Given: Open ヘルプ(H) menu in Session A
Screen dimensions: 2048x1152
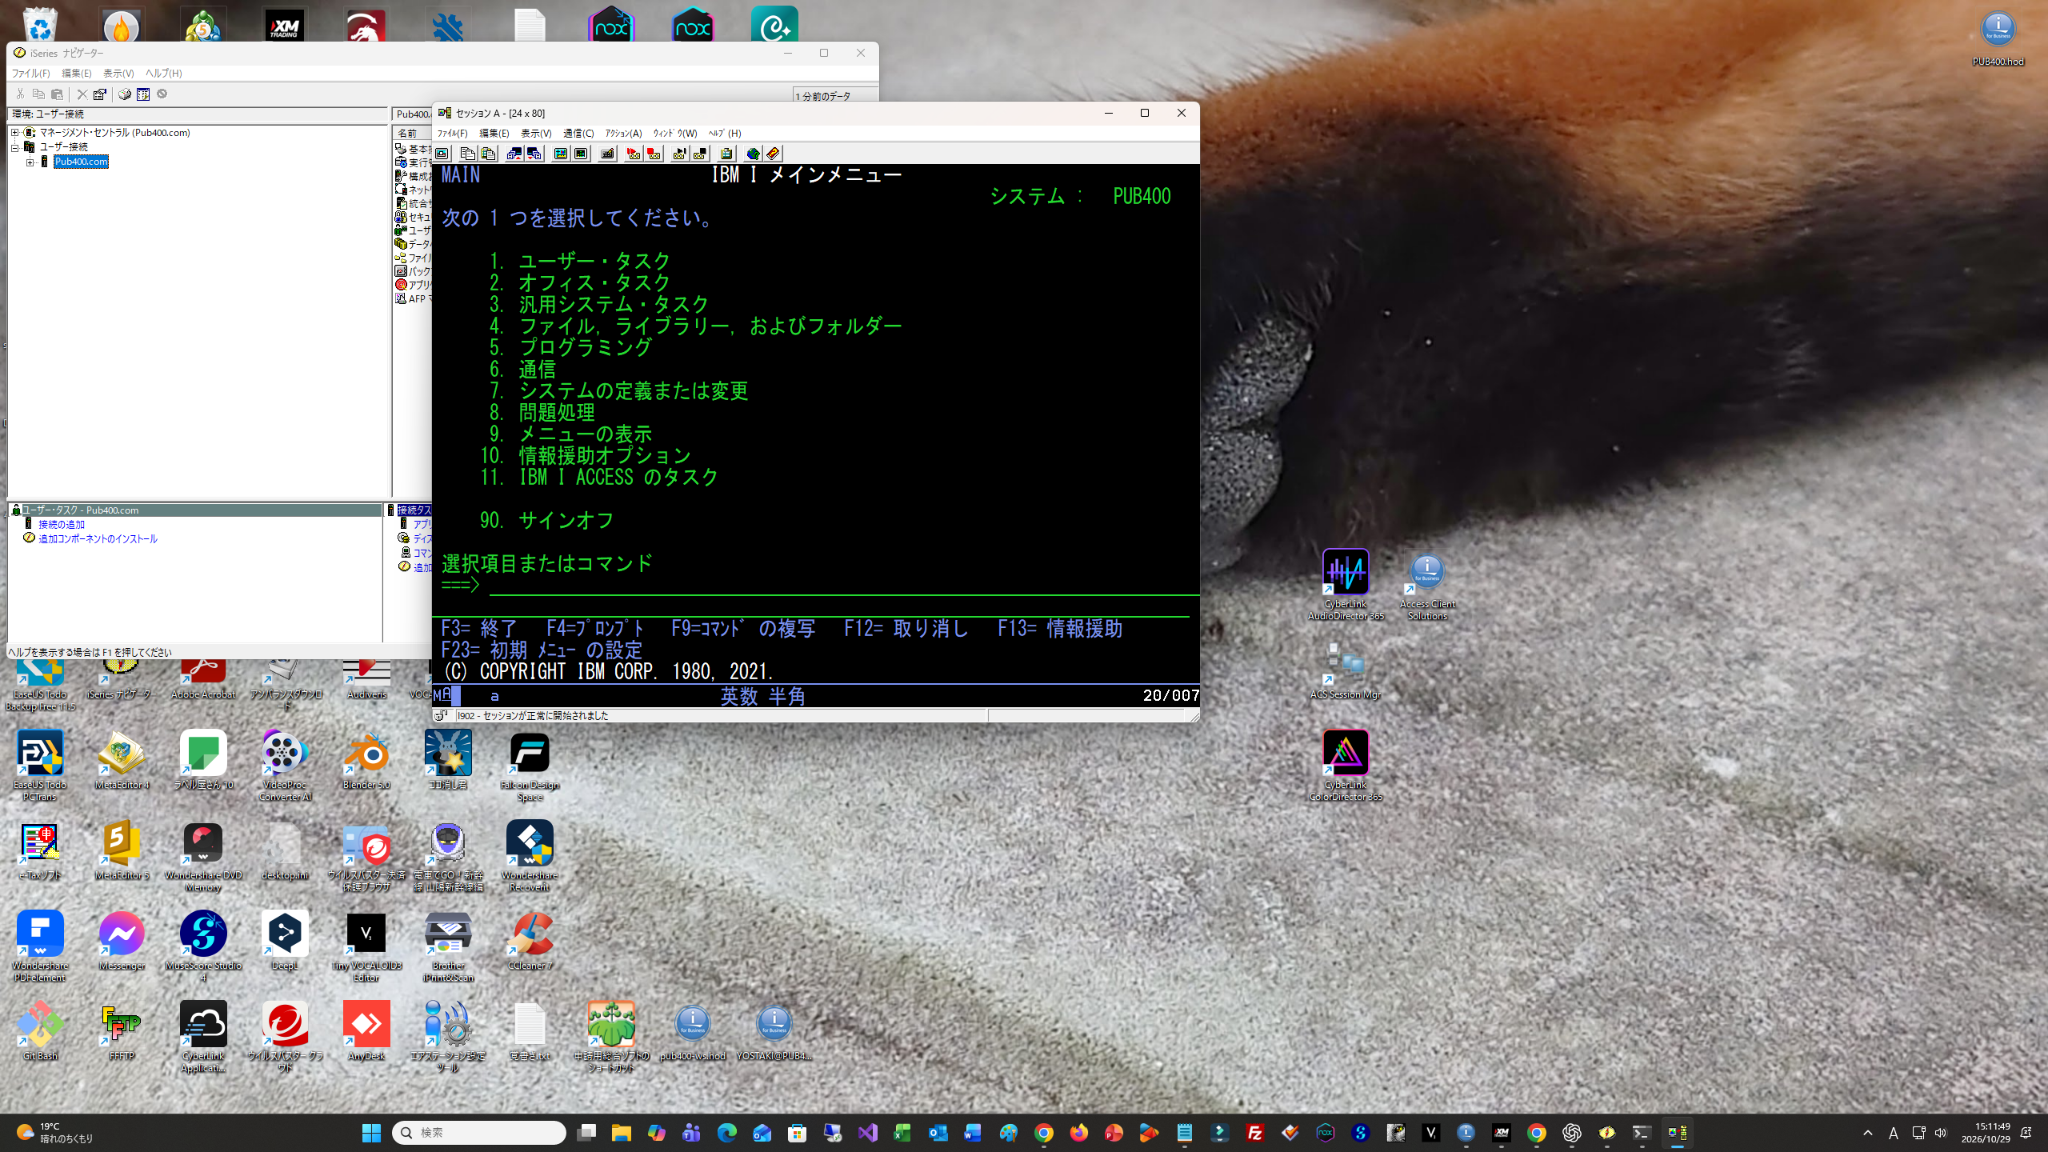Looking at the screenshot, I should click(x=725, y=133).
